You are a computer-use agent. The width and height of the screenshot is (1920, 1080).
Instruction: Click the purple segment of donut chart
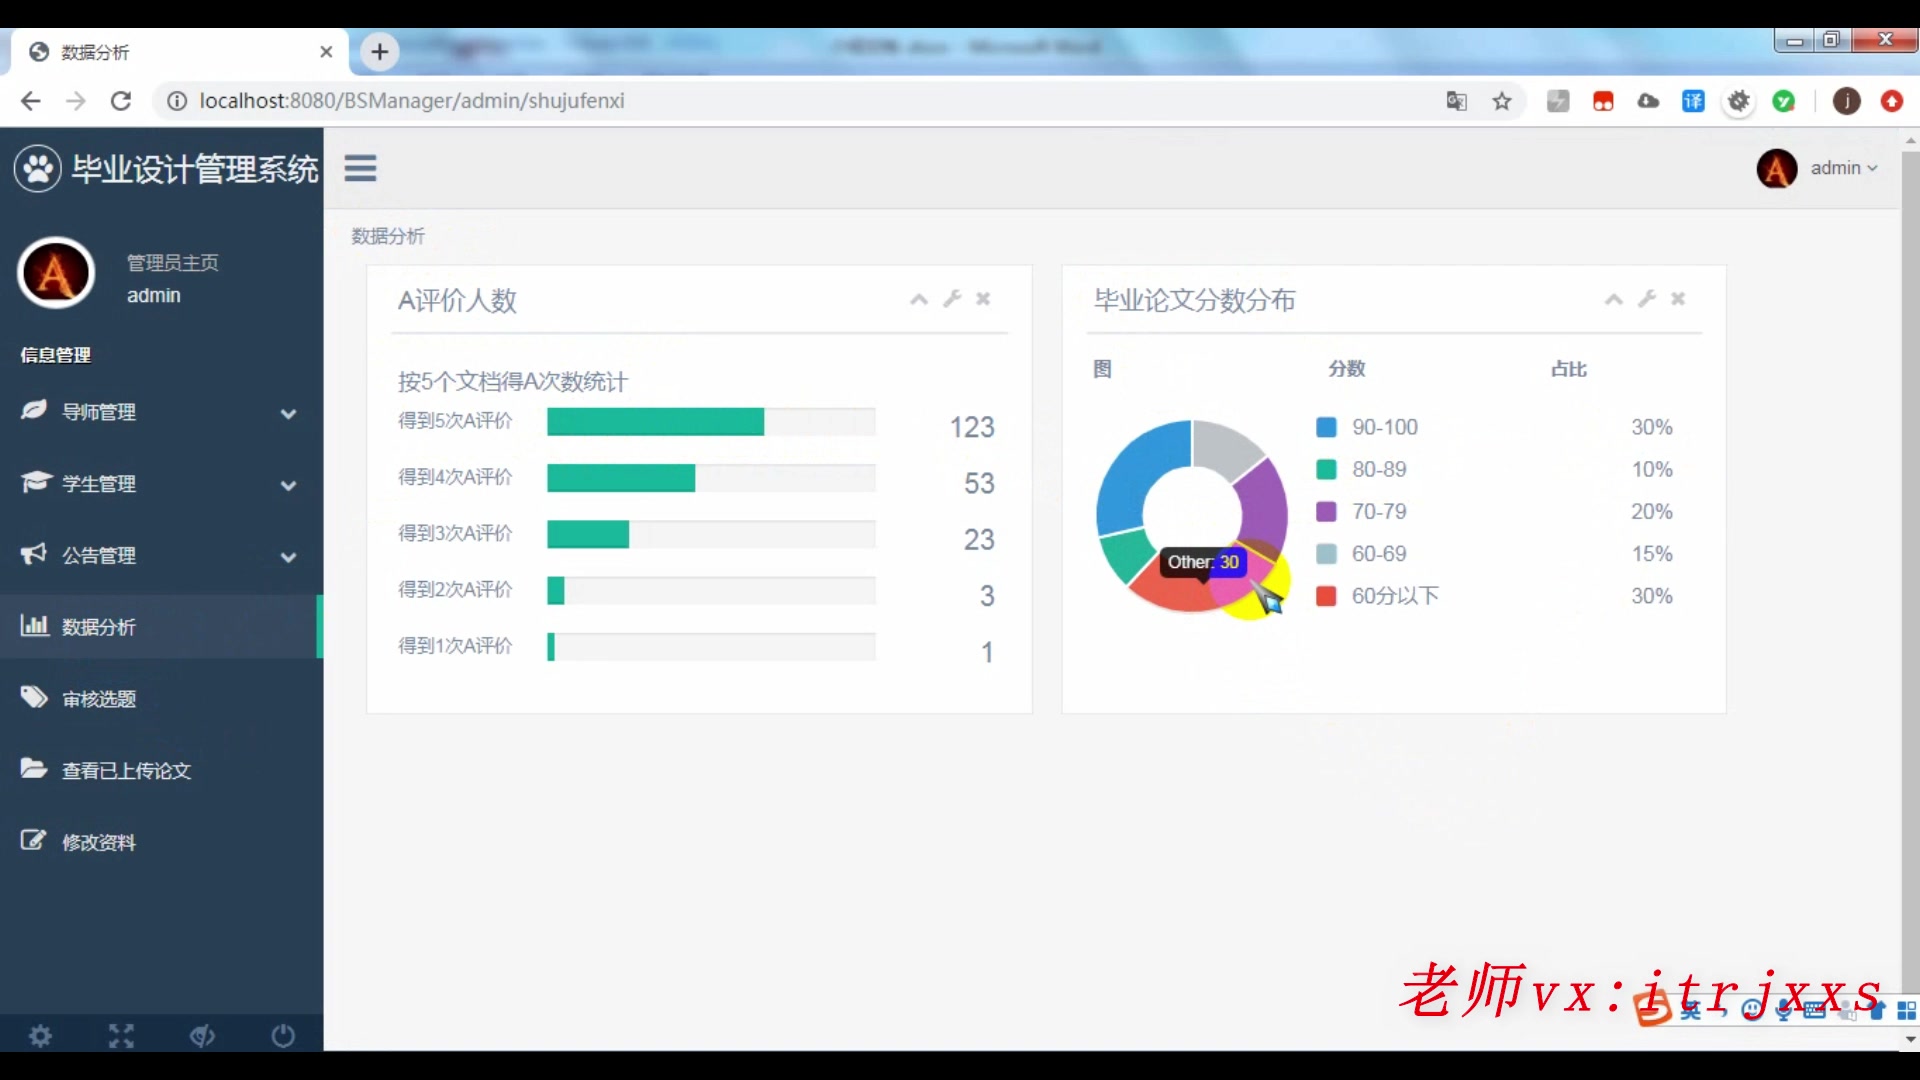tap(1264, 507)
